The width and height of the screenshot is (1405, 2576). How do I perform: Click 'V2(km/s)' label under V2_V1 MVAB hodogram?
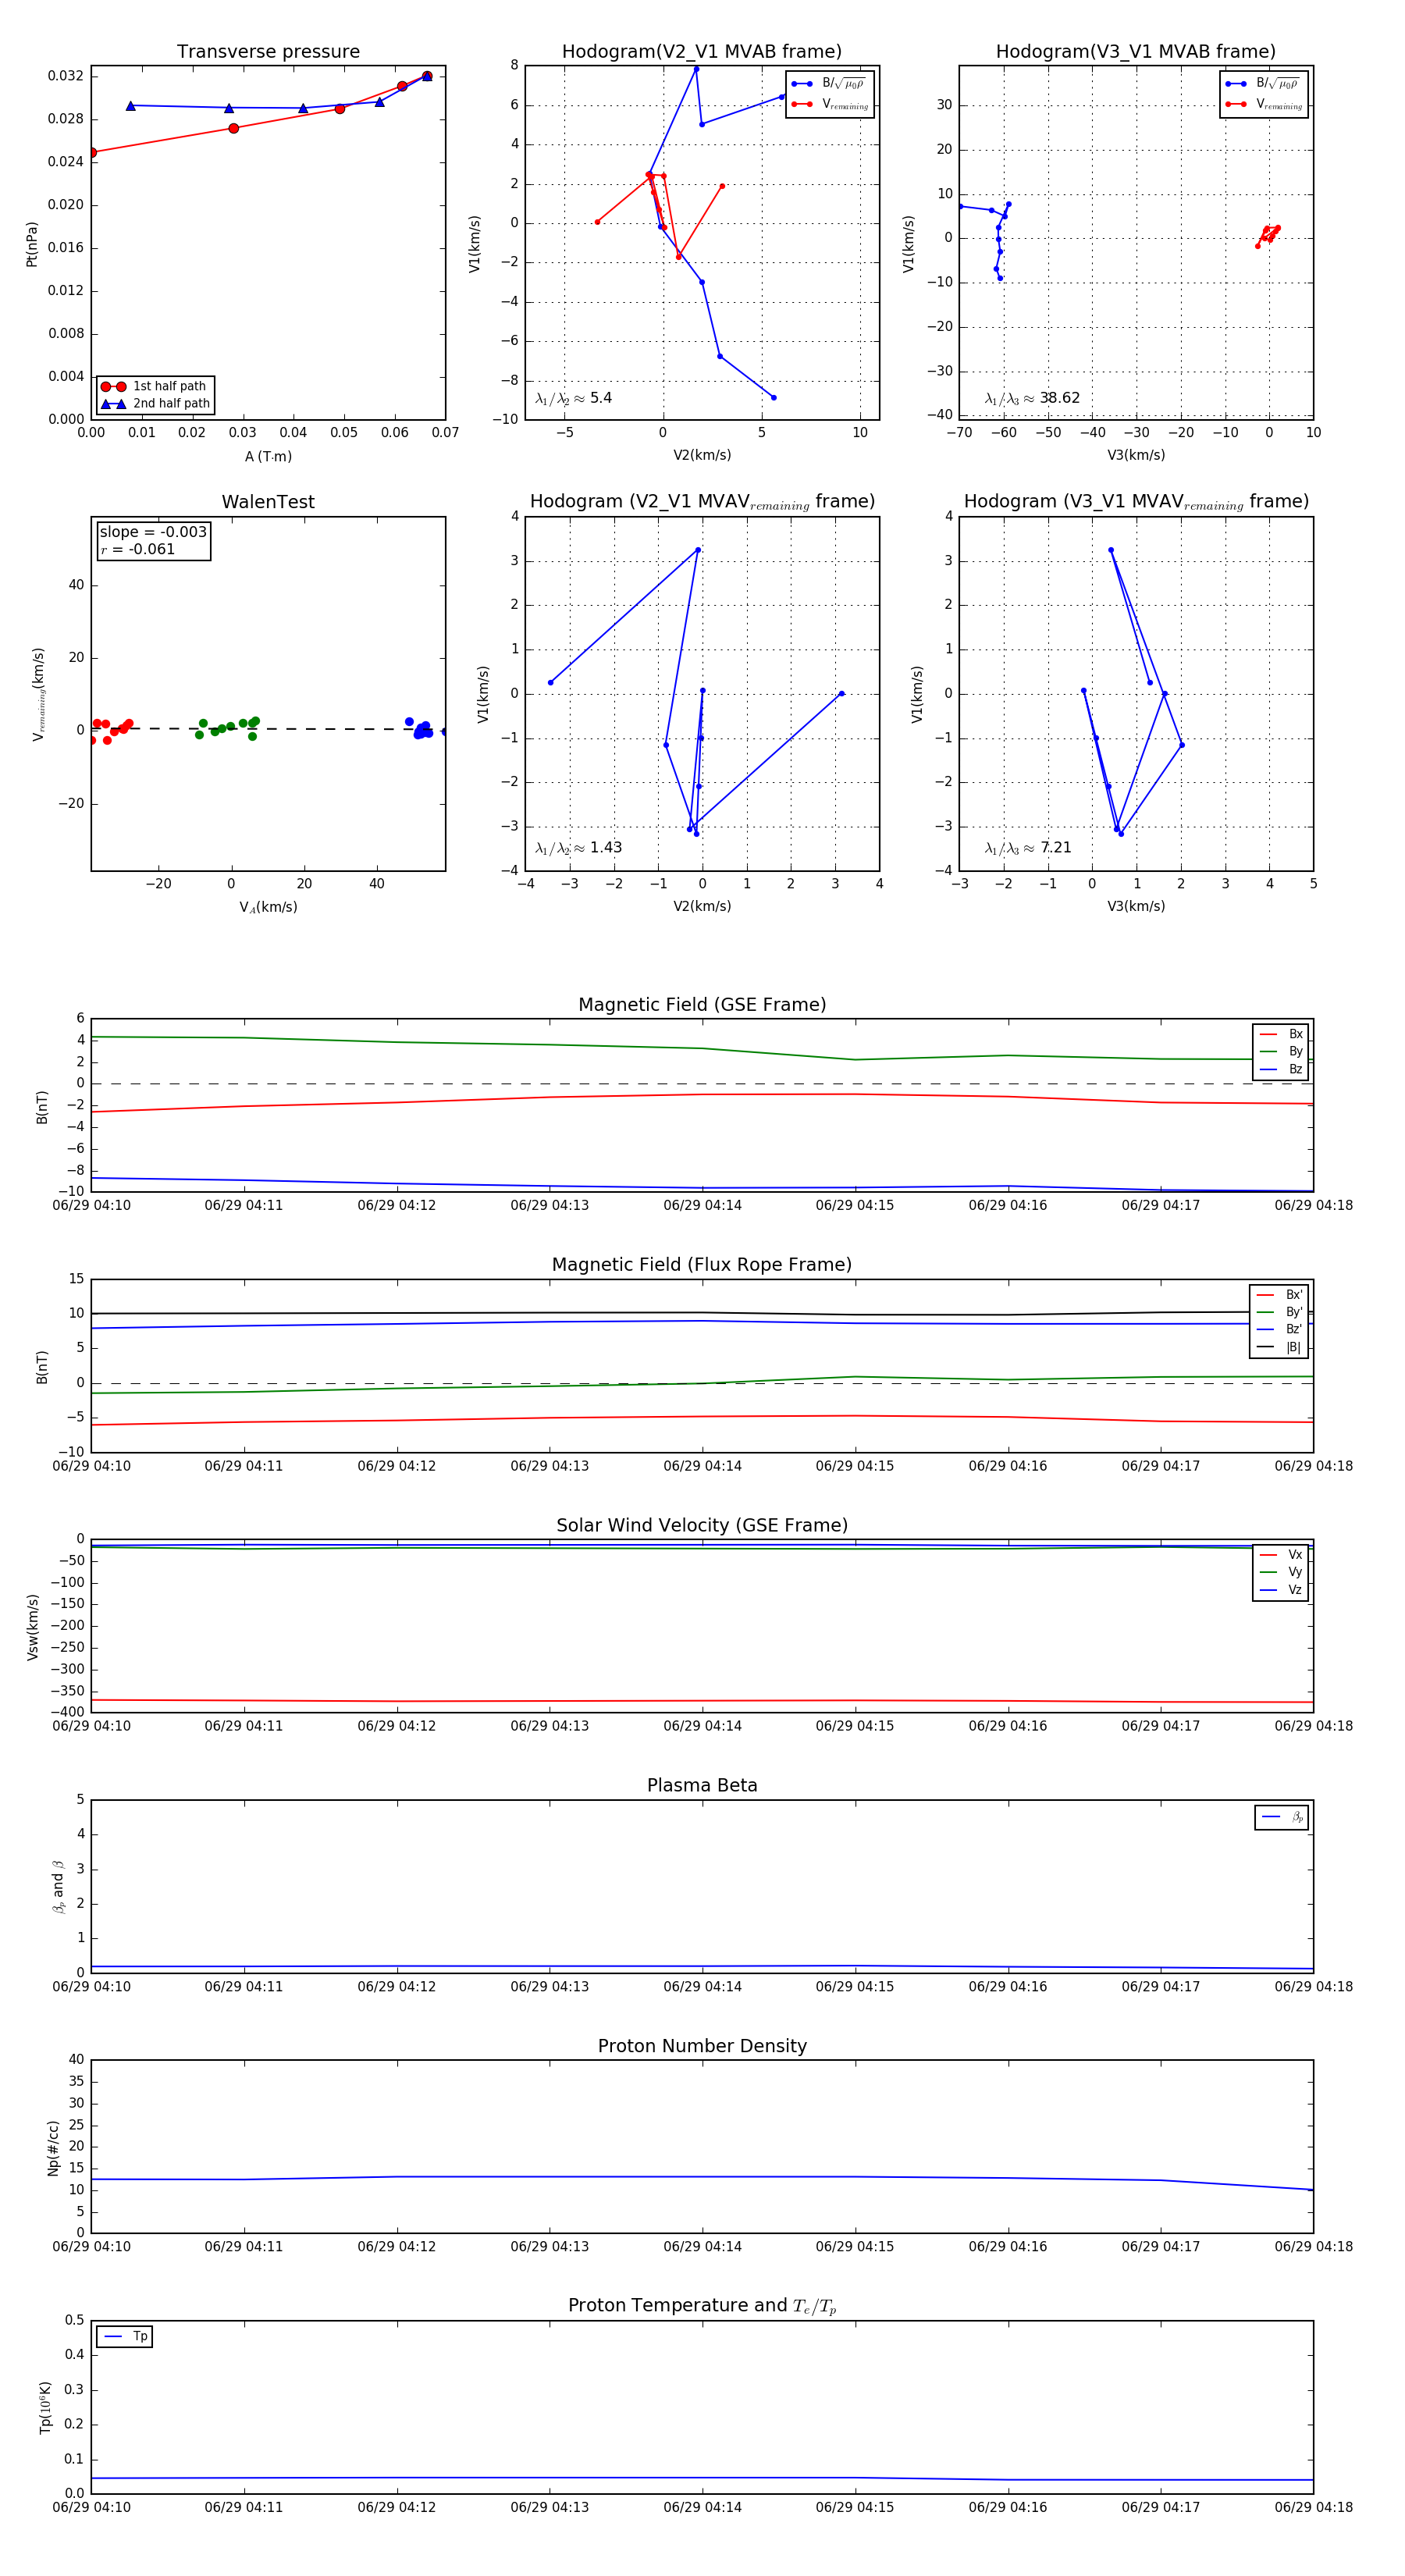[x=702, y=455]
